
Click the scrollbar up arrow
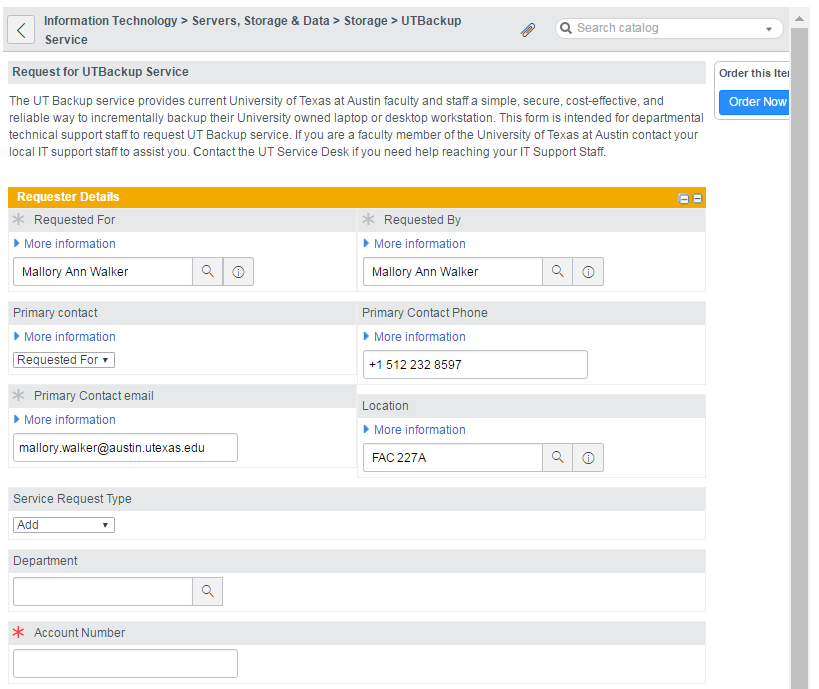pos(799,18)
